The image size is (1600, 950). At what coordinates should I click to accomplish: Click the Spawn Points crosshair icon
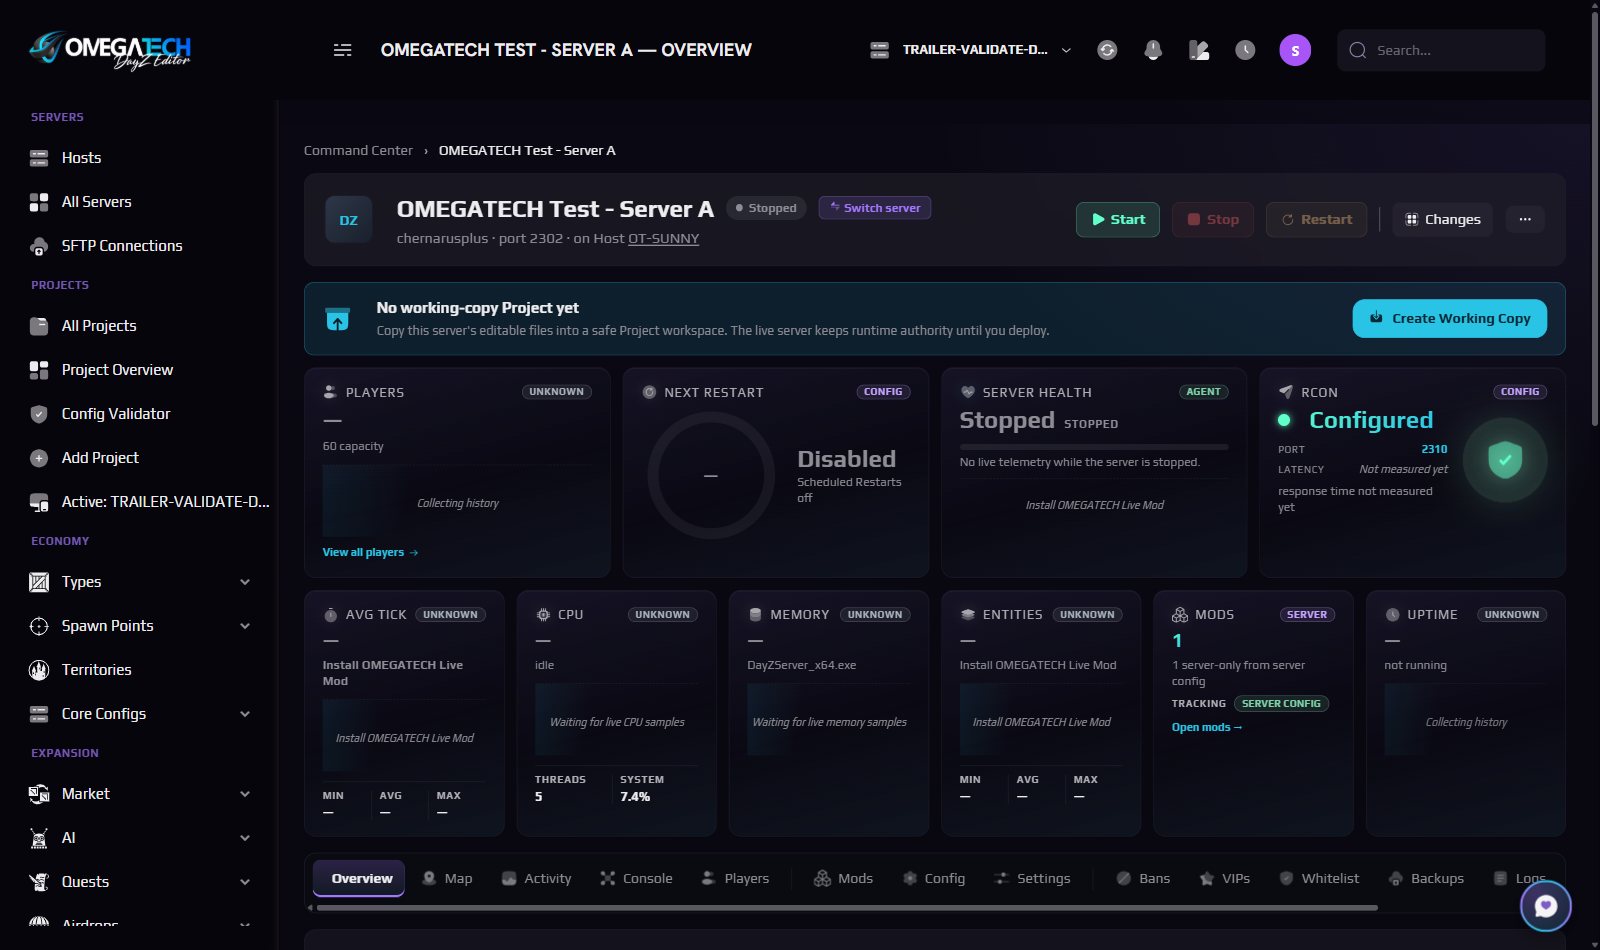39,626
